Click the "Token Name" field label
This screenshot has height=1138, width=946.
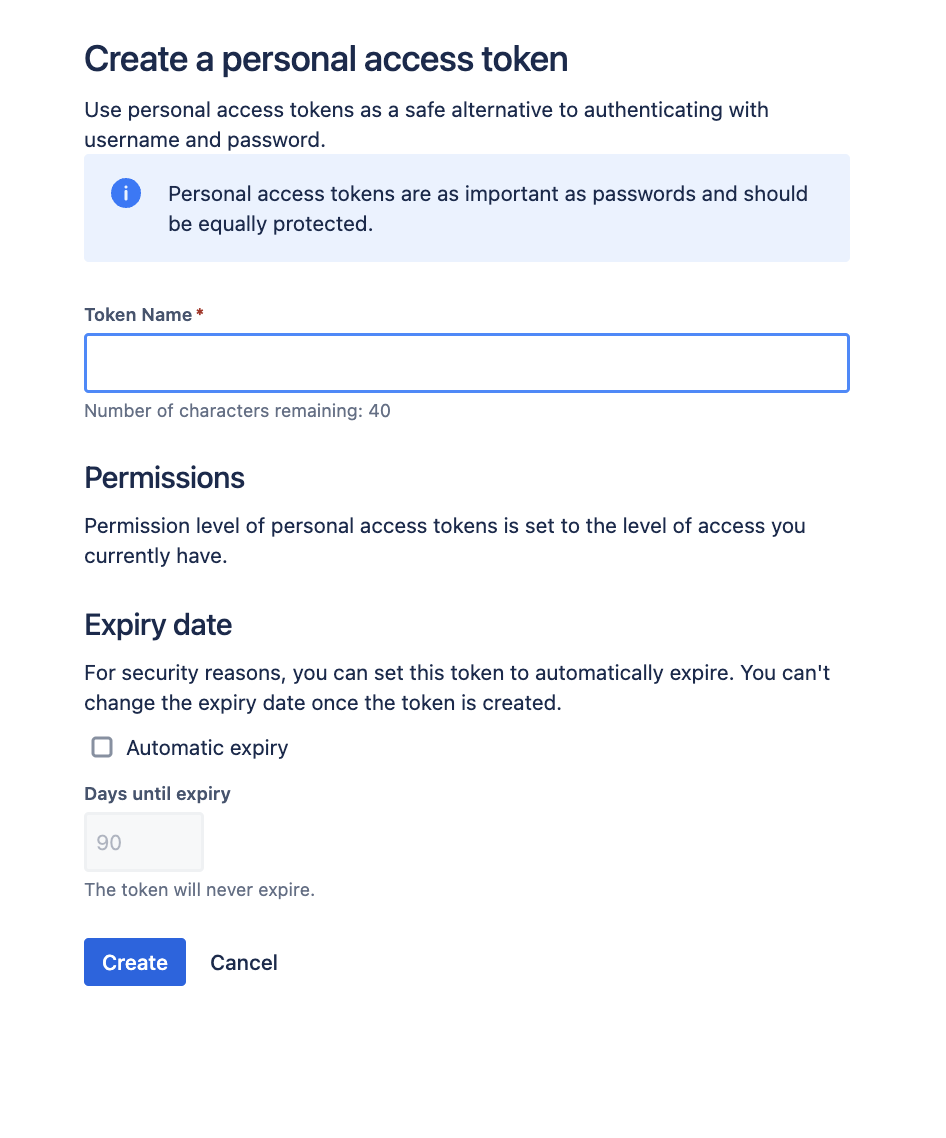[138, 315]
